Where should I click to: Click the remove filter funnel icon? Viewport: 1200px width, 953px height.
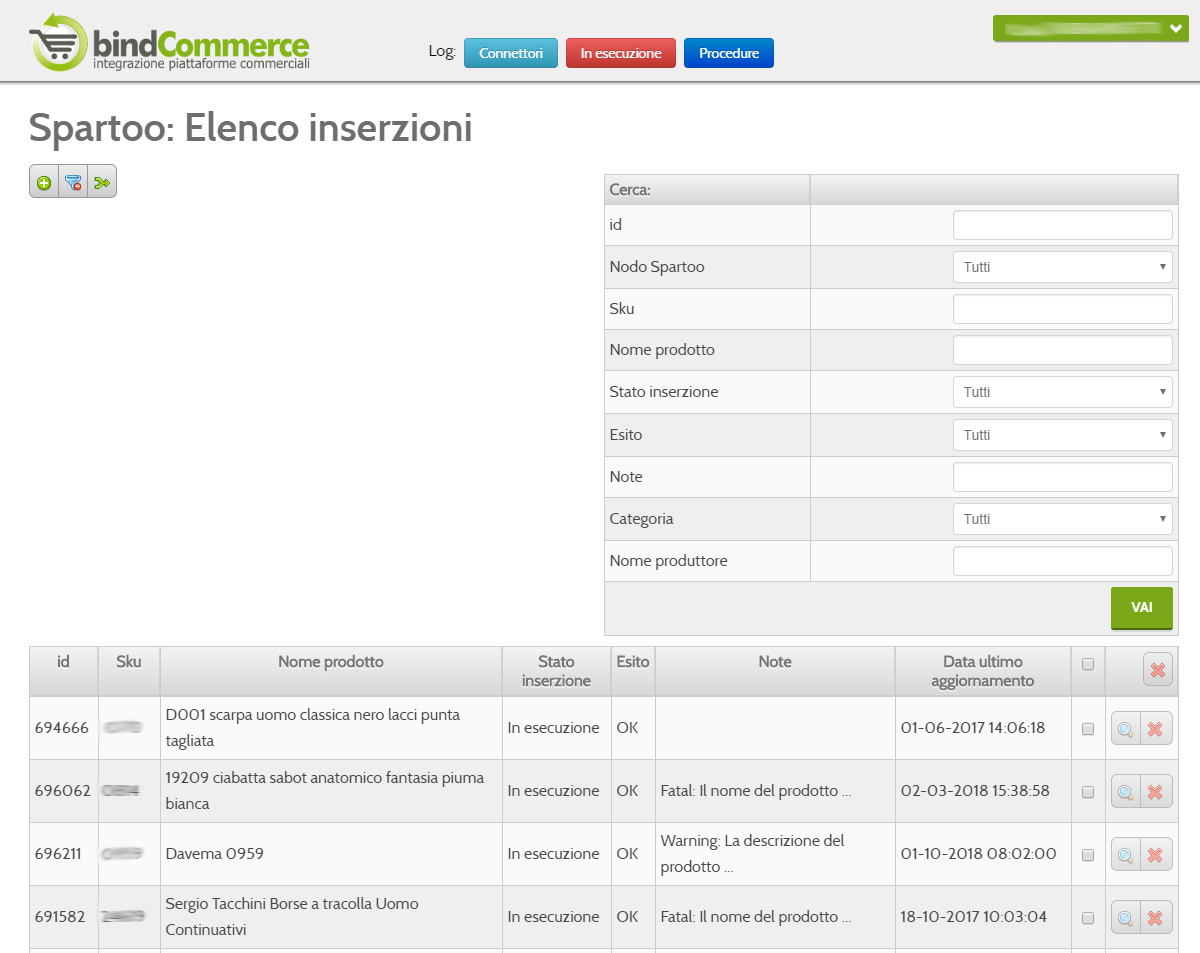73,182
